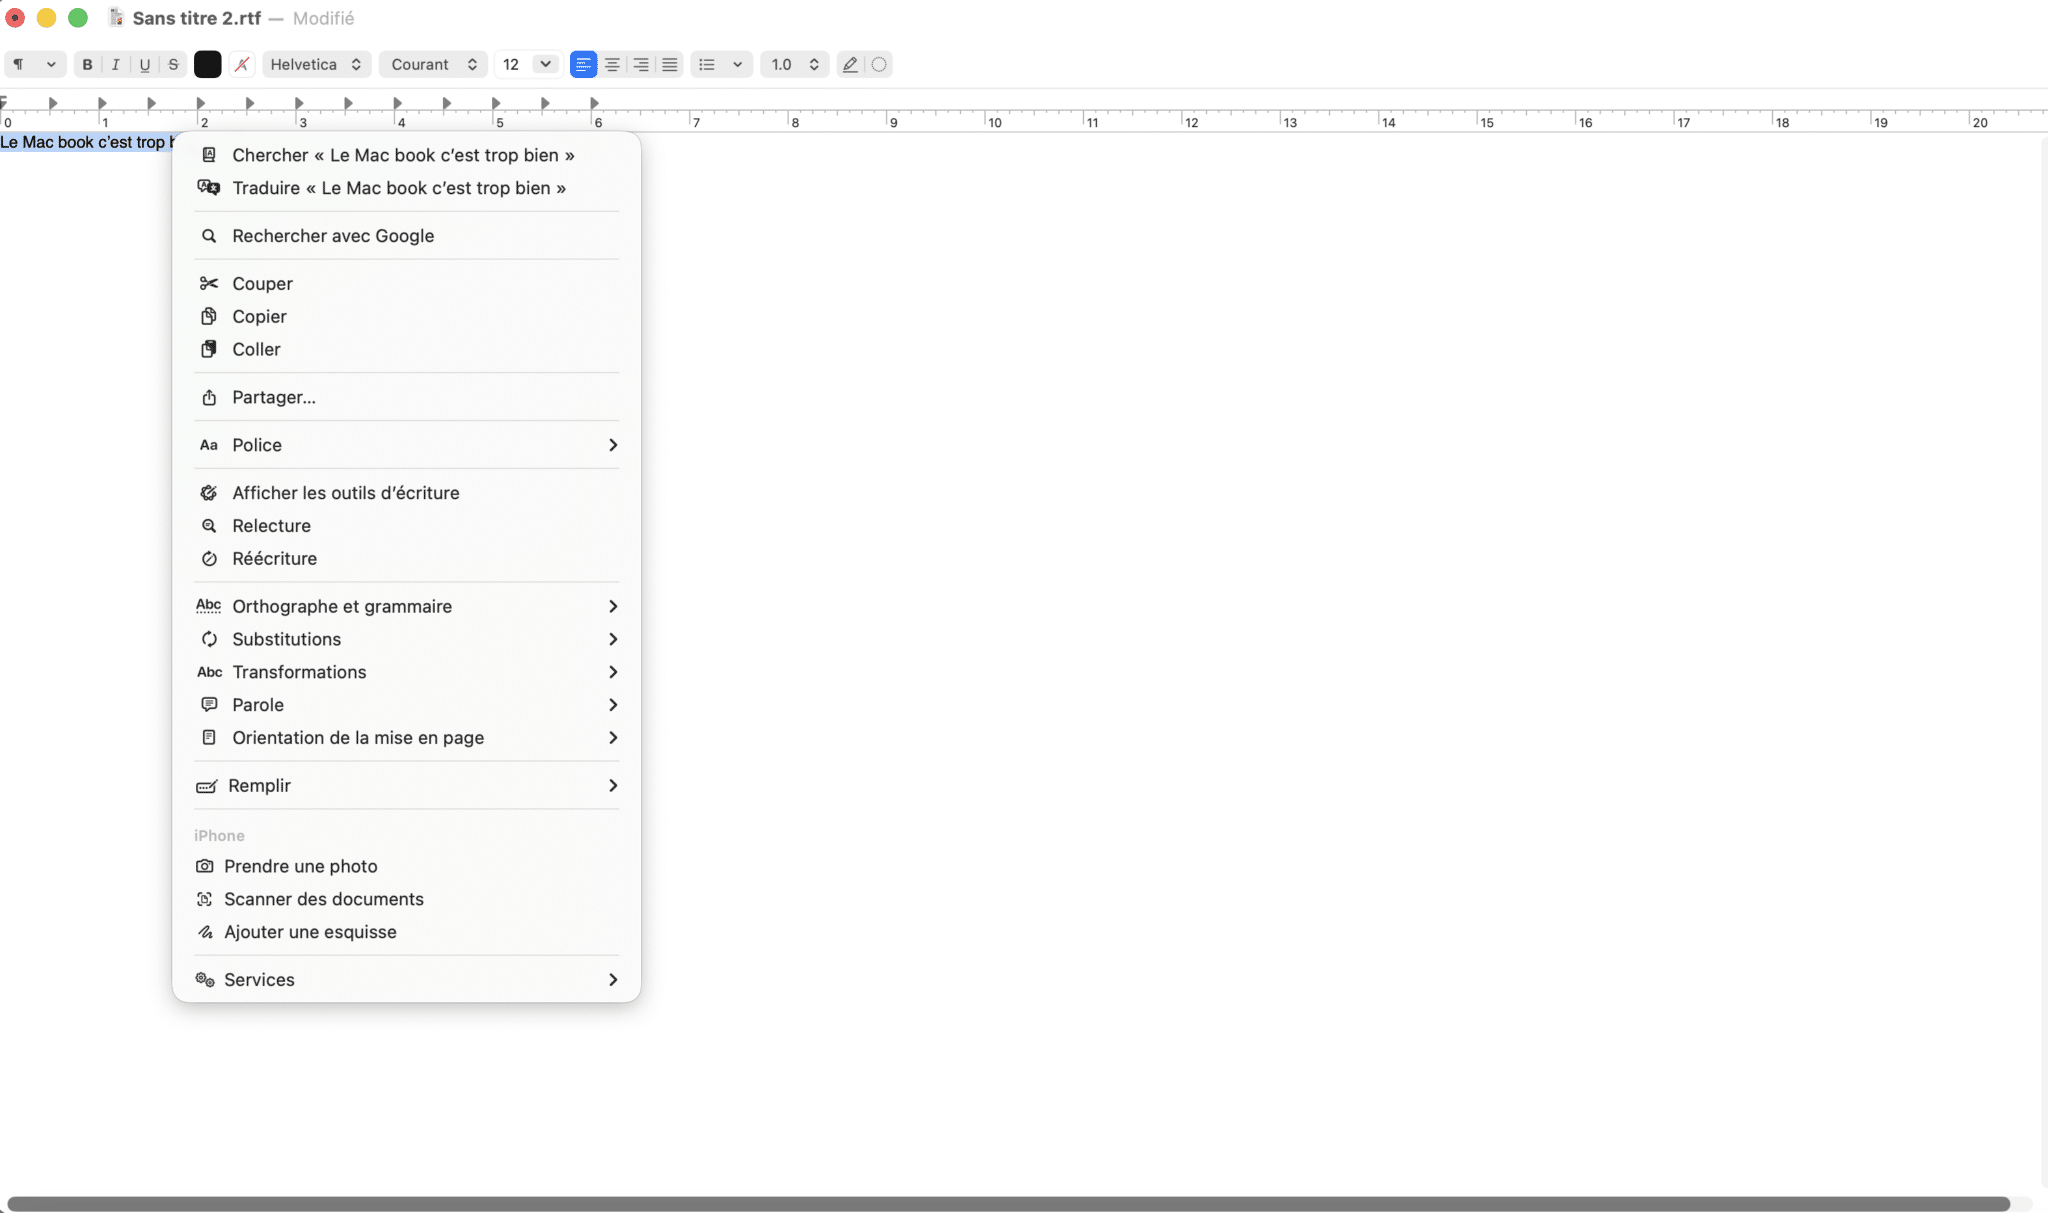2048x1213 pixels.
Task: Toggle bold formatting
Action: [87, 64]
